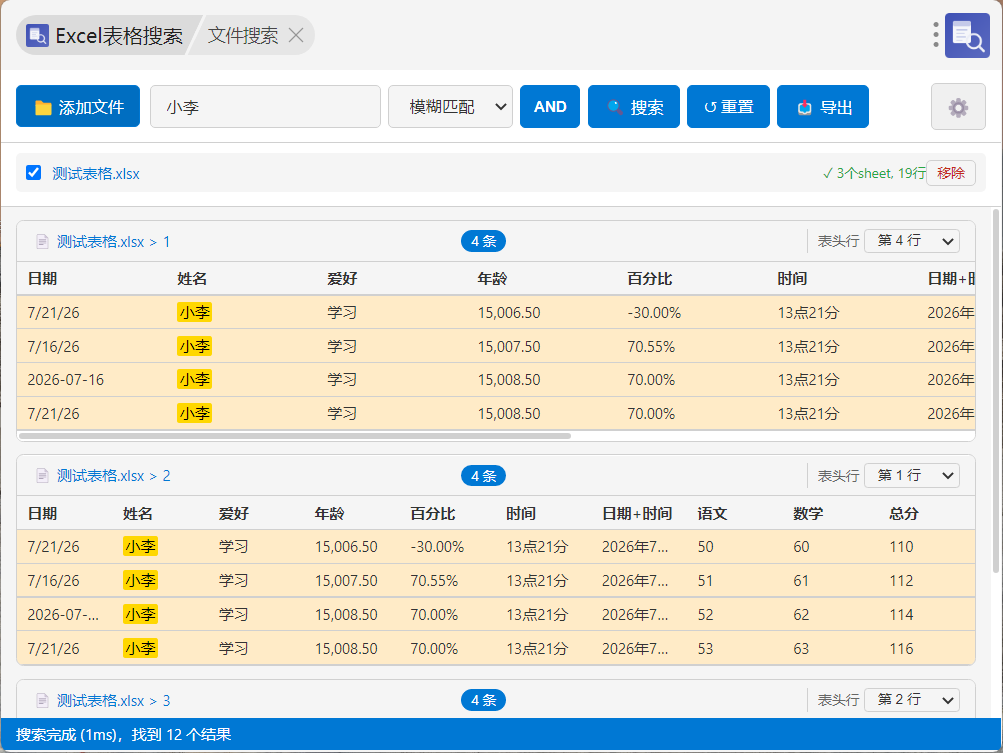Expand the 第 4 行 header row dropdown
This screenshot has height=753, width=1003.
(912, 241)
